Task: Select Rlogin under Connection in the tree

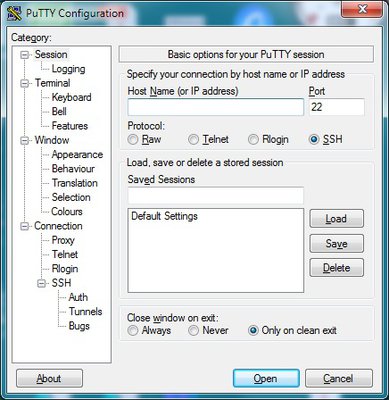Action: point(65,269)
